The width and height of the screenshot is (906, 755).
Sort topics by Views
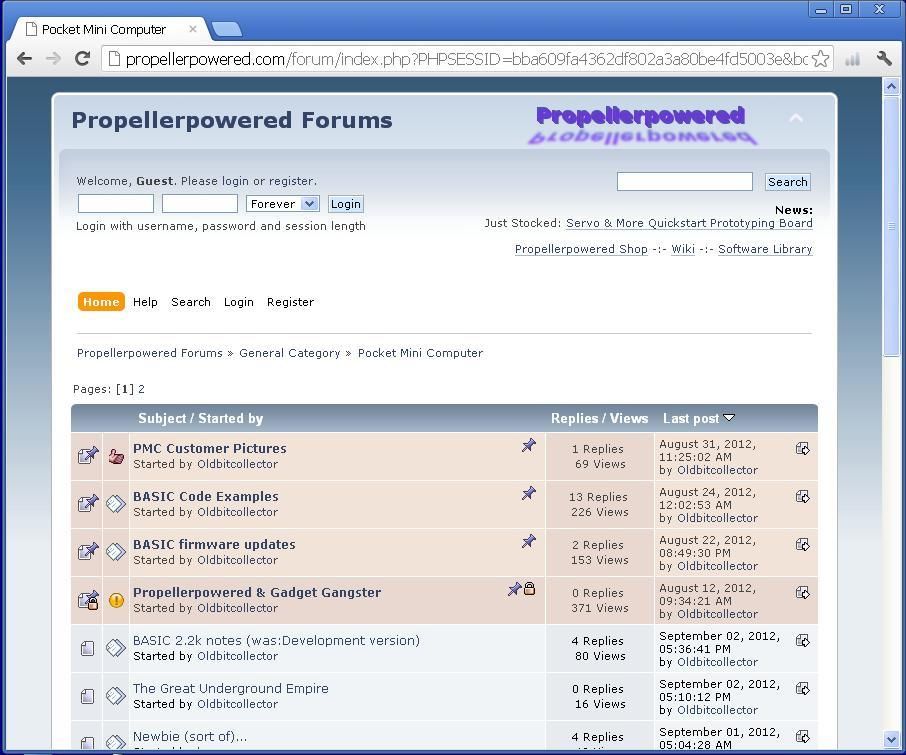point(629,418)
